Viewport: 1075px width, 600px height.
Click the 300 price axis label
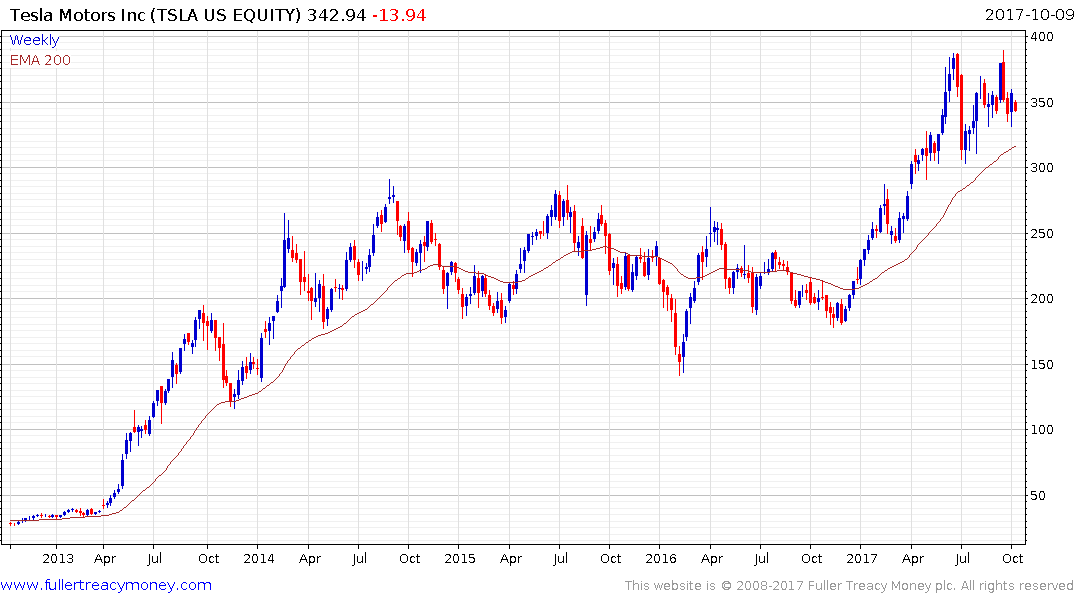tap(1042, 167)
